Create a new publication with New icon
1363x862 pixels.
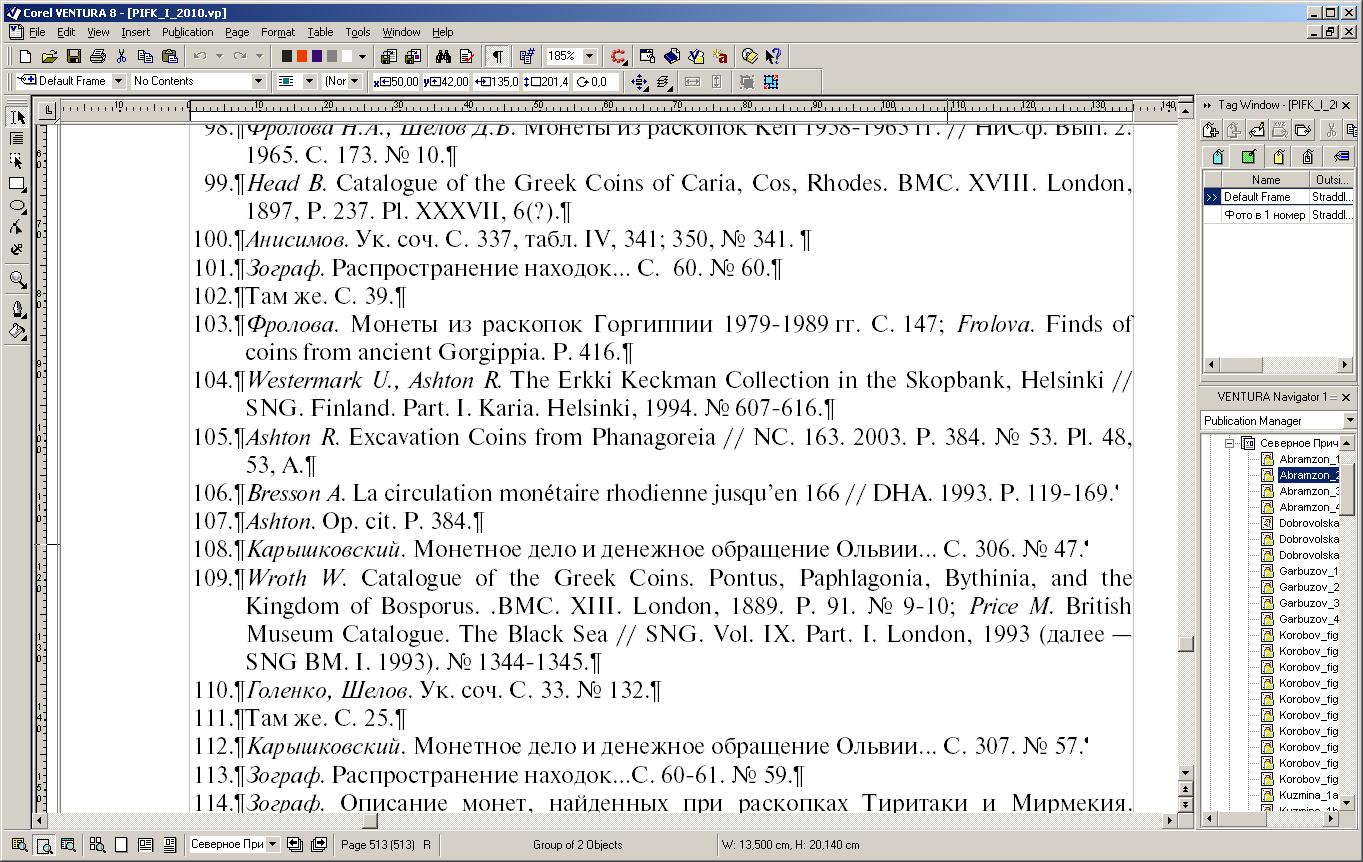point(25,57)
